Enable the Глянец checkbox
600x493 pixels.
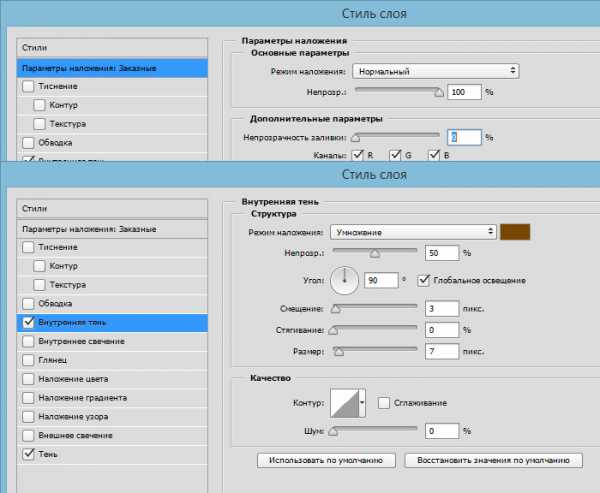(28, 360)
